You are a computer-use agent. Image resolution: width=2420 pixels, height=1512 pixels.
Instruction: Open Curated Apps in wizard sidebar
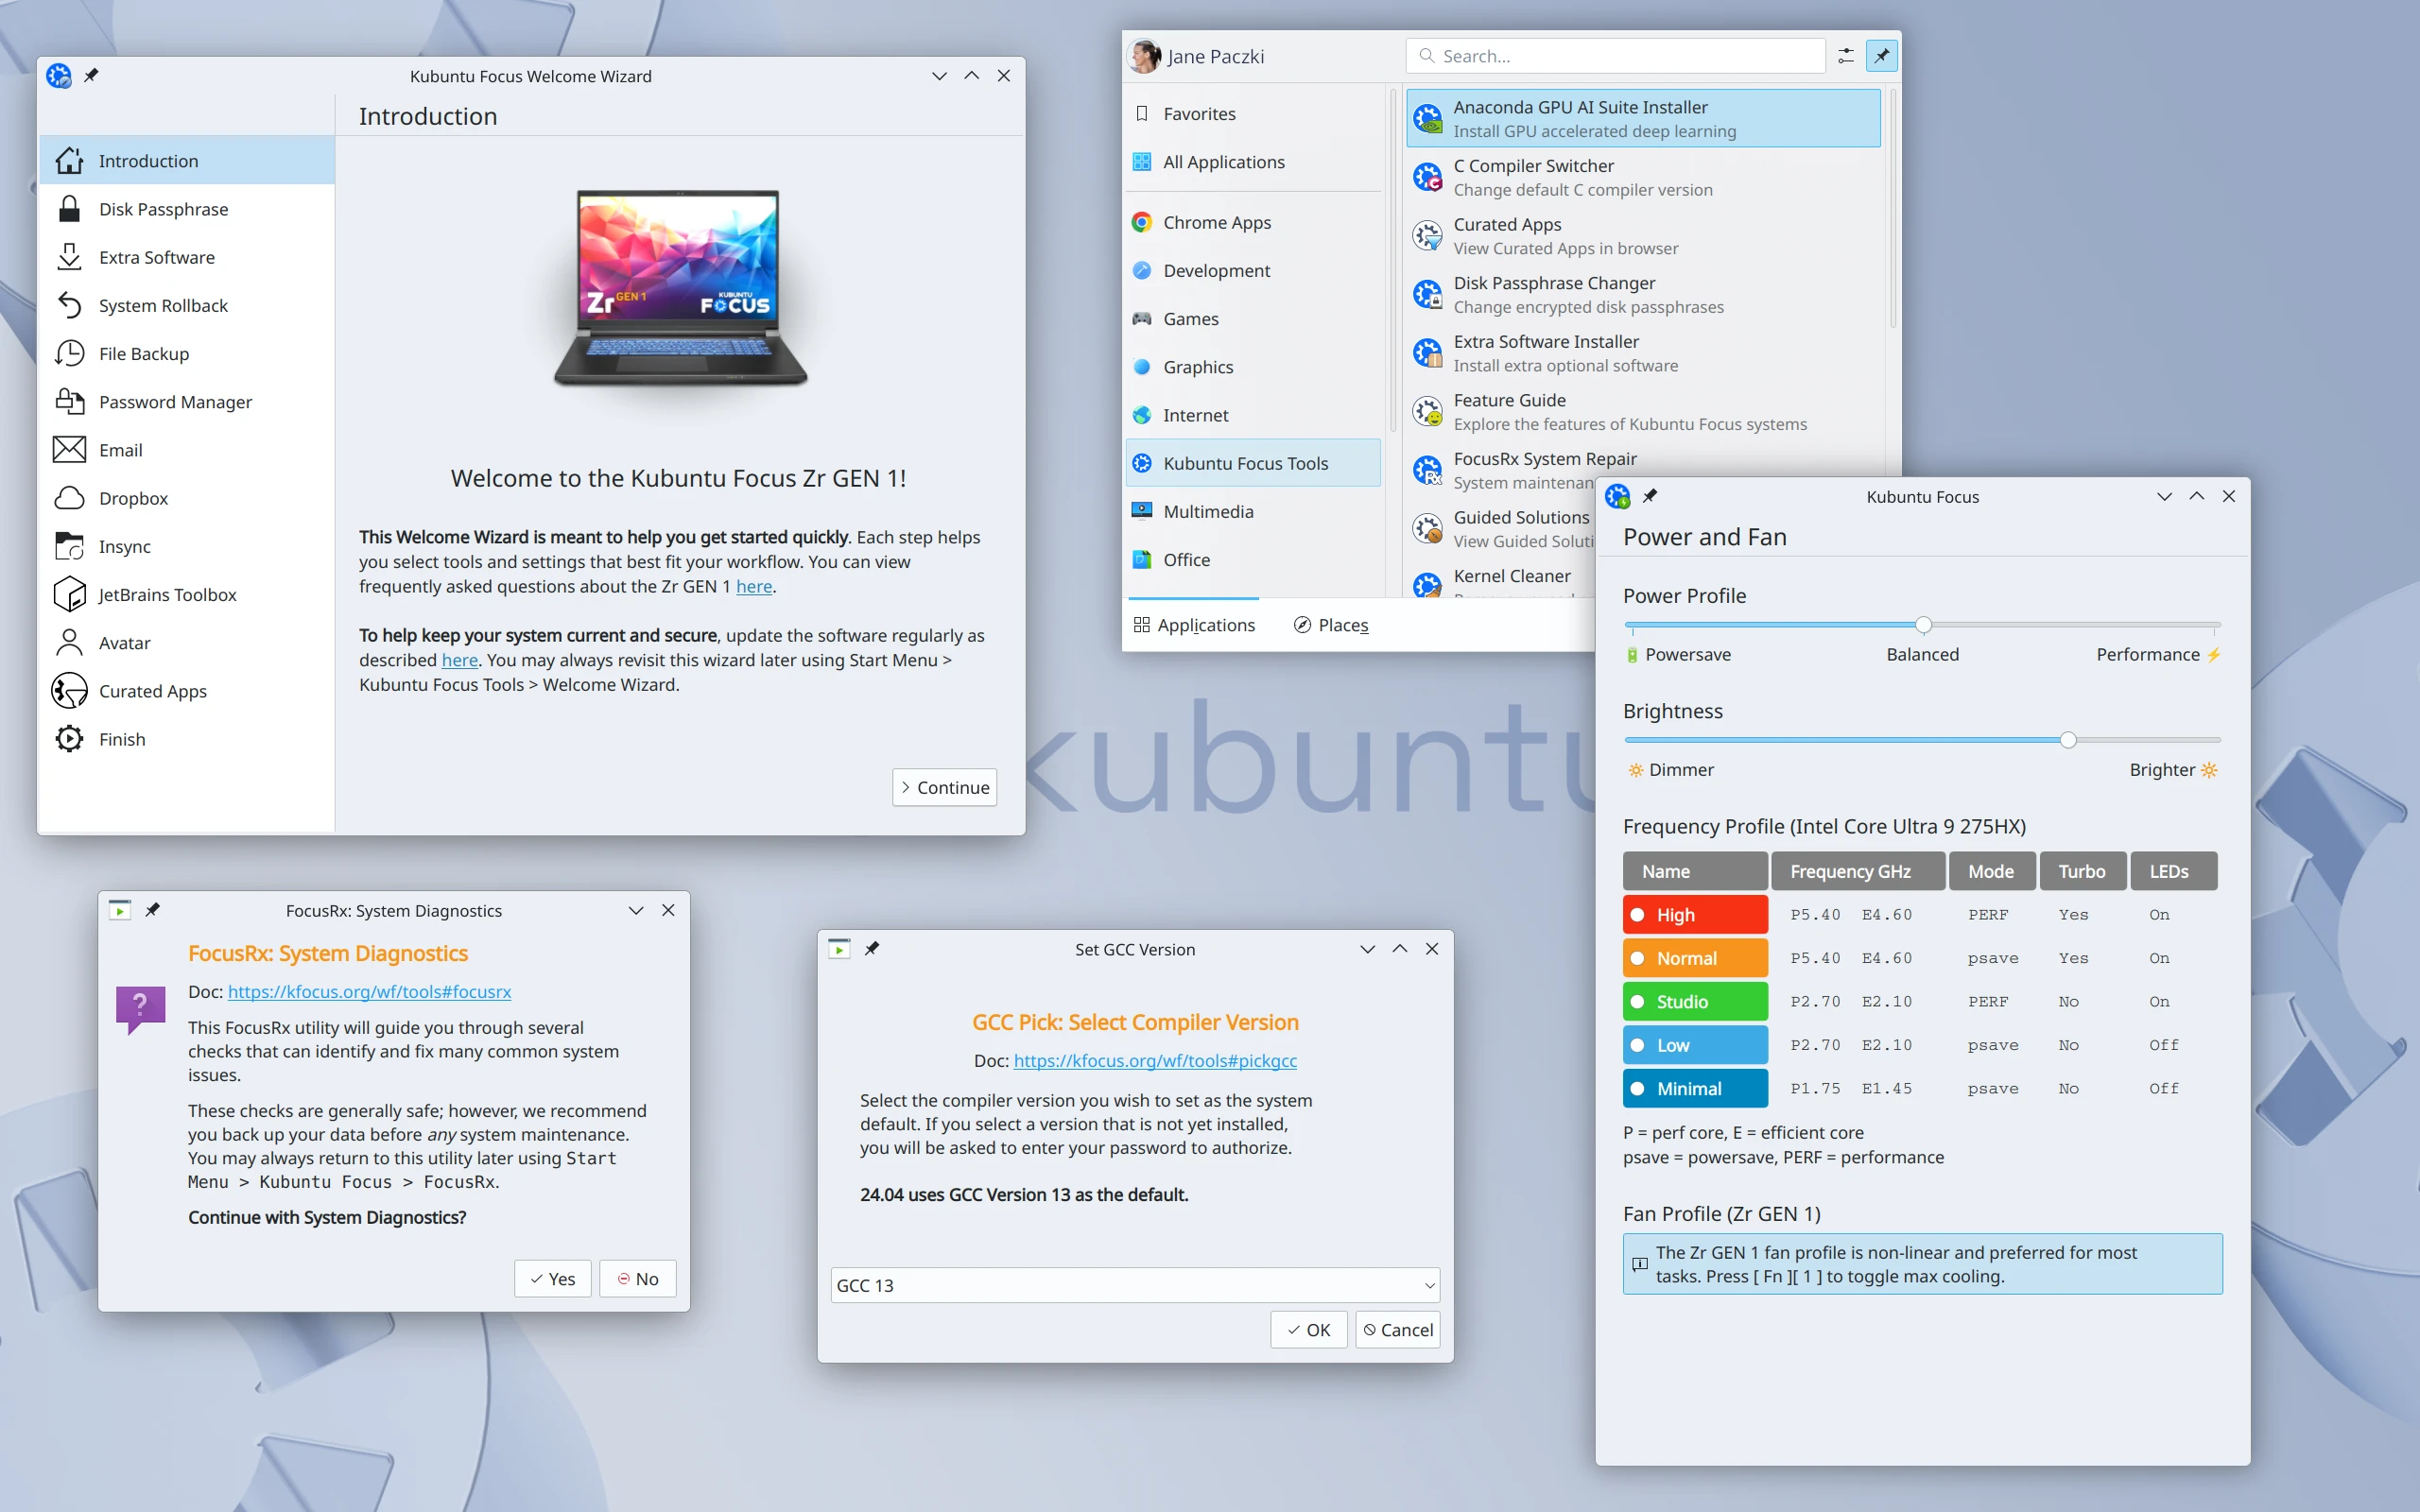point(186,691)
